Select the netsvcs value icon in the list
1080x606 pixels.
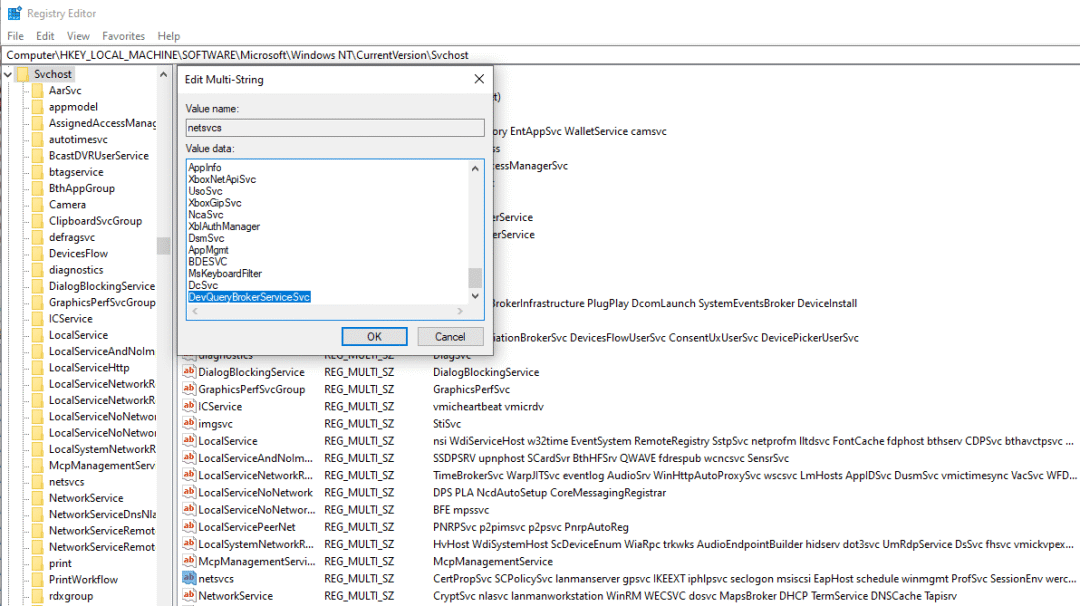[x=189, y=578]
